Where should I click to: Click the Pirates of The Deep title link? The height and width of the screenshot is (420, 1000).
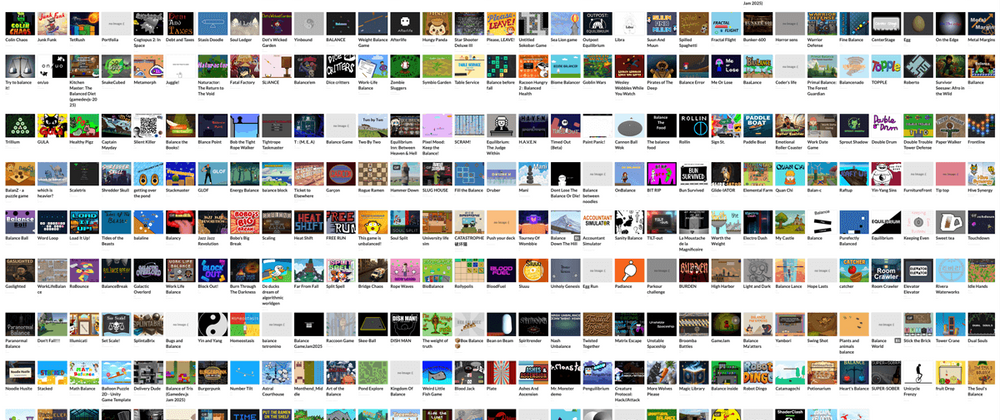659,82
